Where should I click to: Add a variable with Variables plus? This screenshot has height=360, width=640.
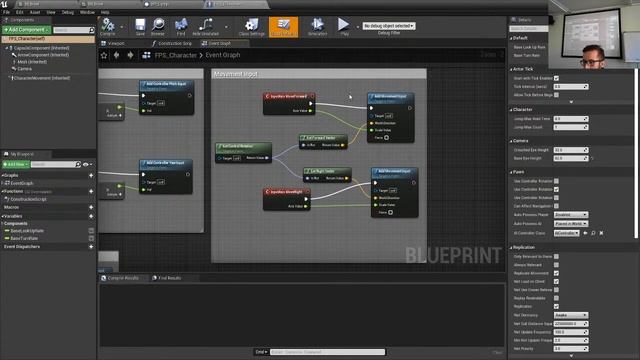(91, 216)
